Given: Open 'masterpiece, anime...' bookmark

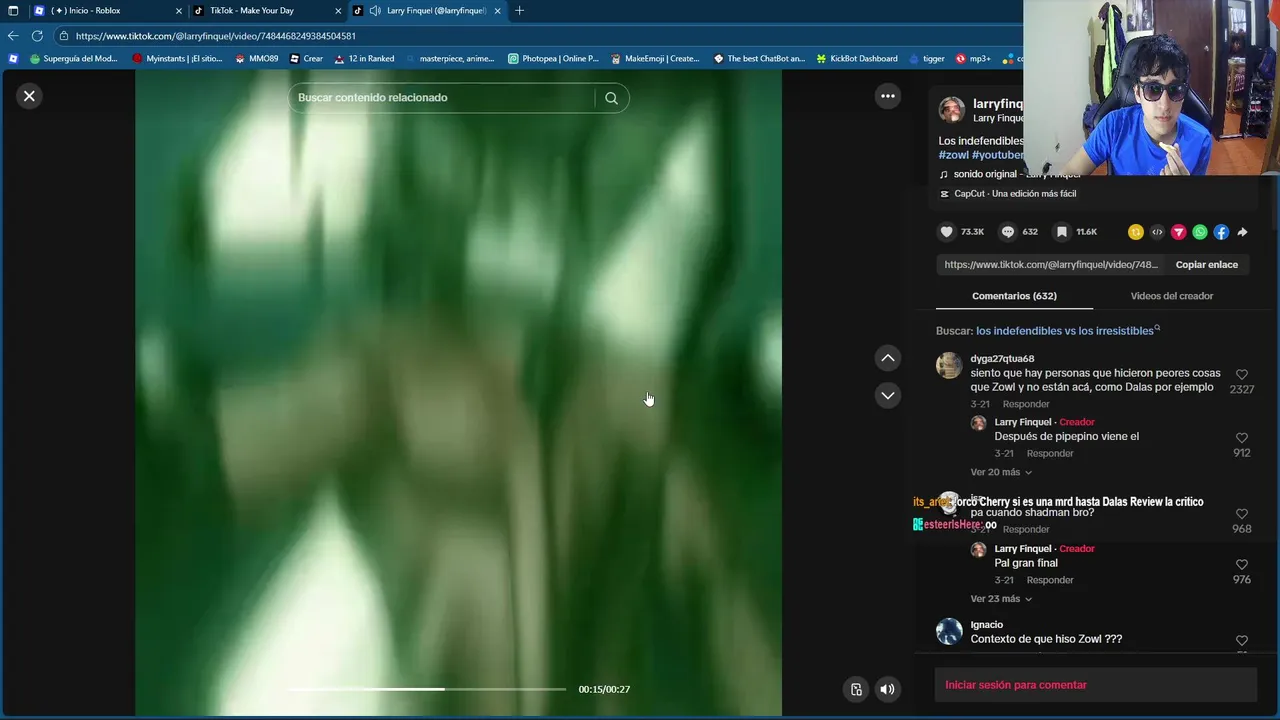Looking at the screenshot, I should [x=450, y=59].
